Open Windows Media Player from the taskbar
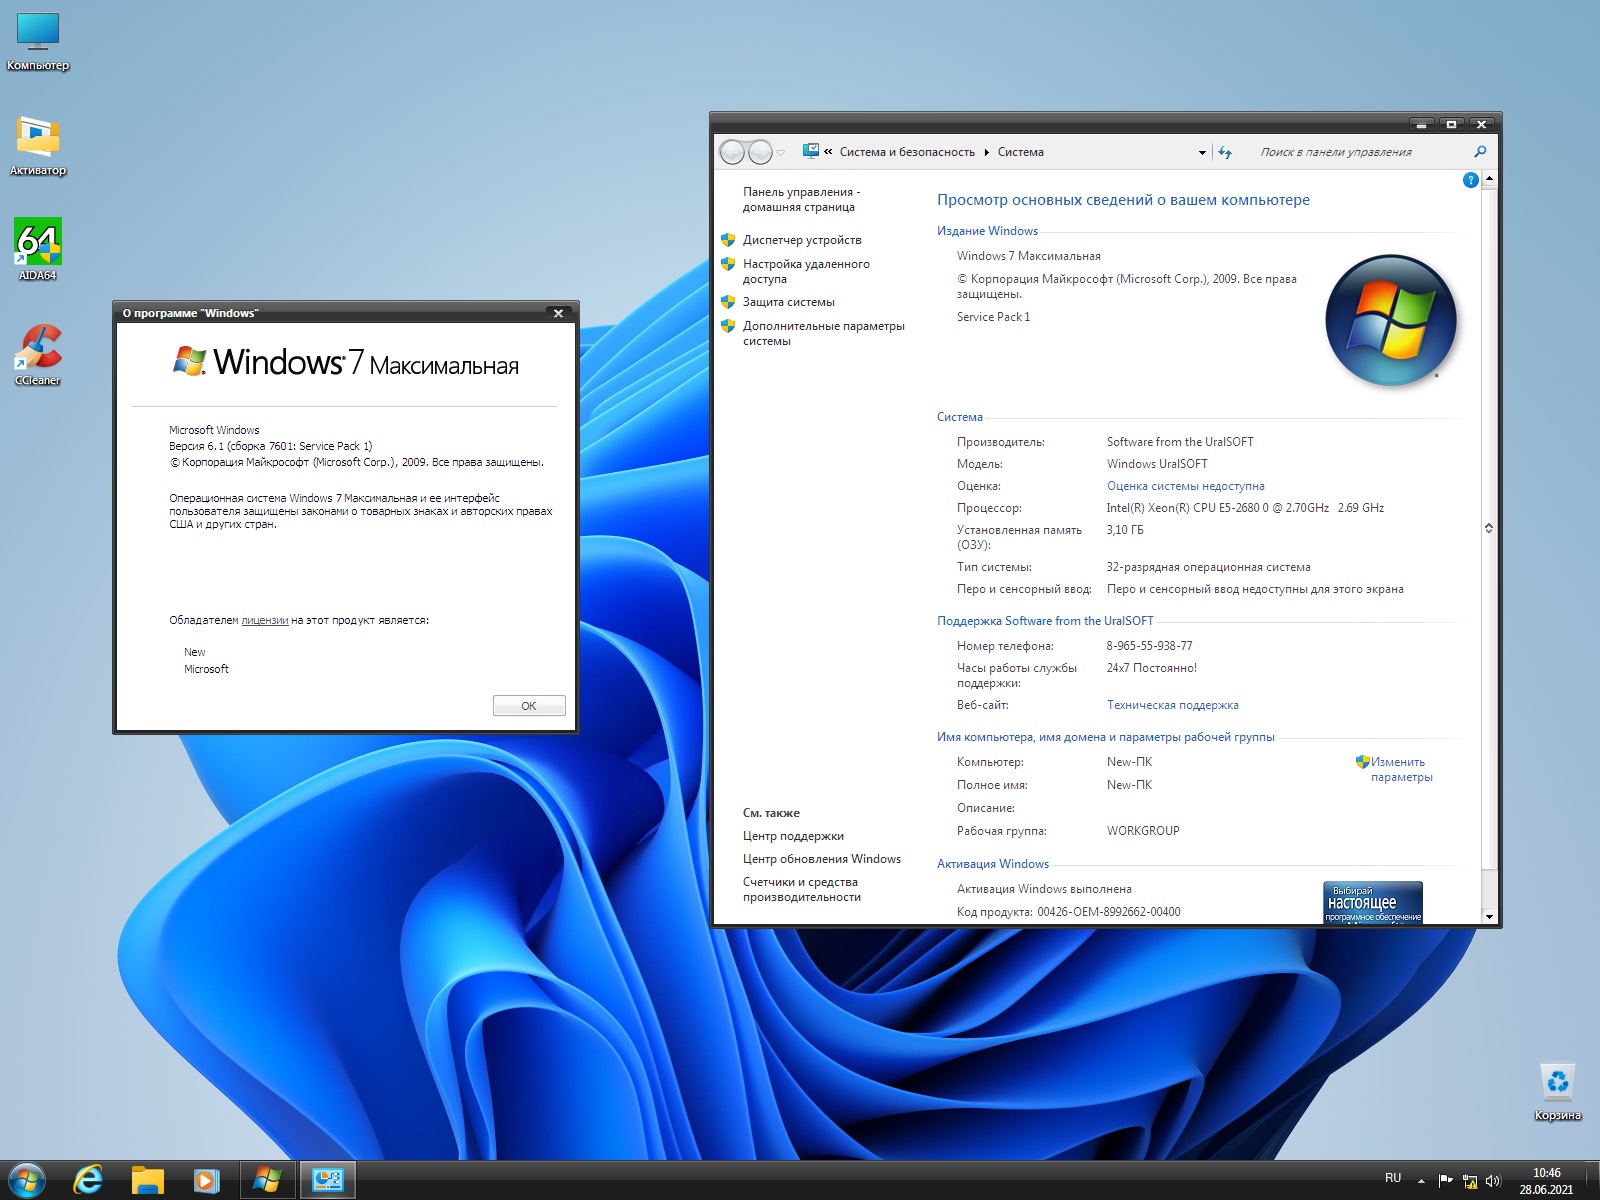Screen dimensions: 1600x1200 point(206,1180)
